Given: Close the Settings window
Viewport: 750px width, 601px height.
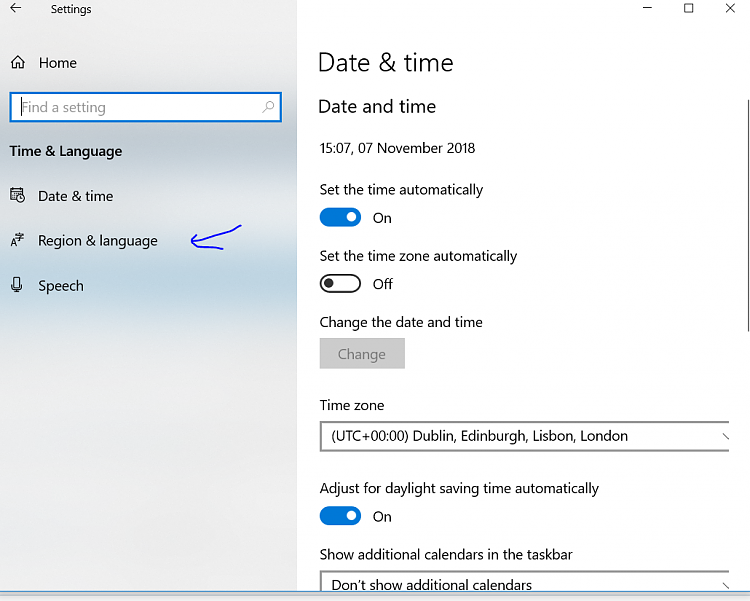Looking at the screenshot, I should coord(730,8).
